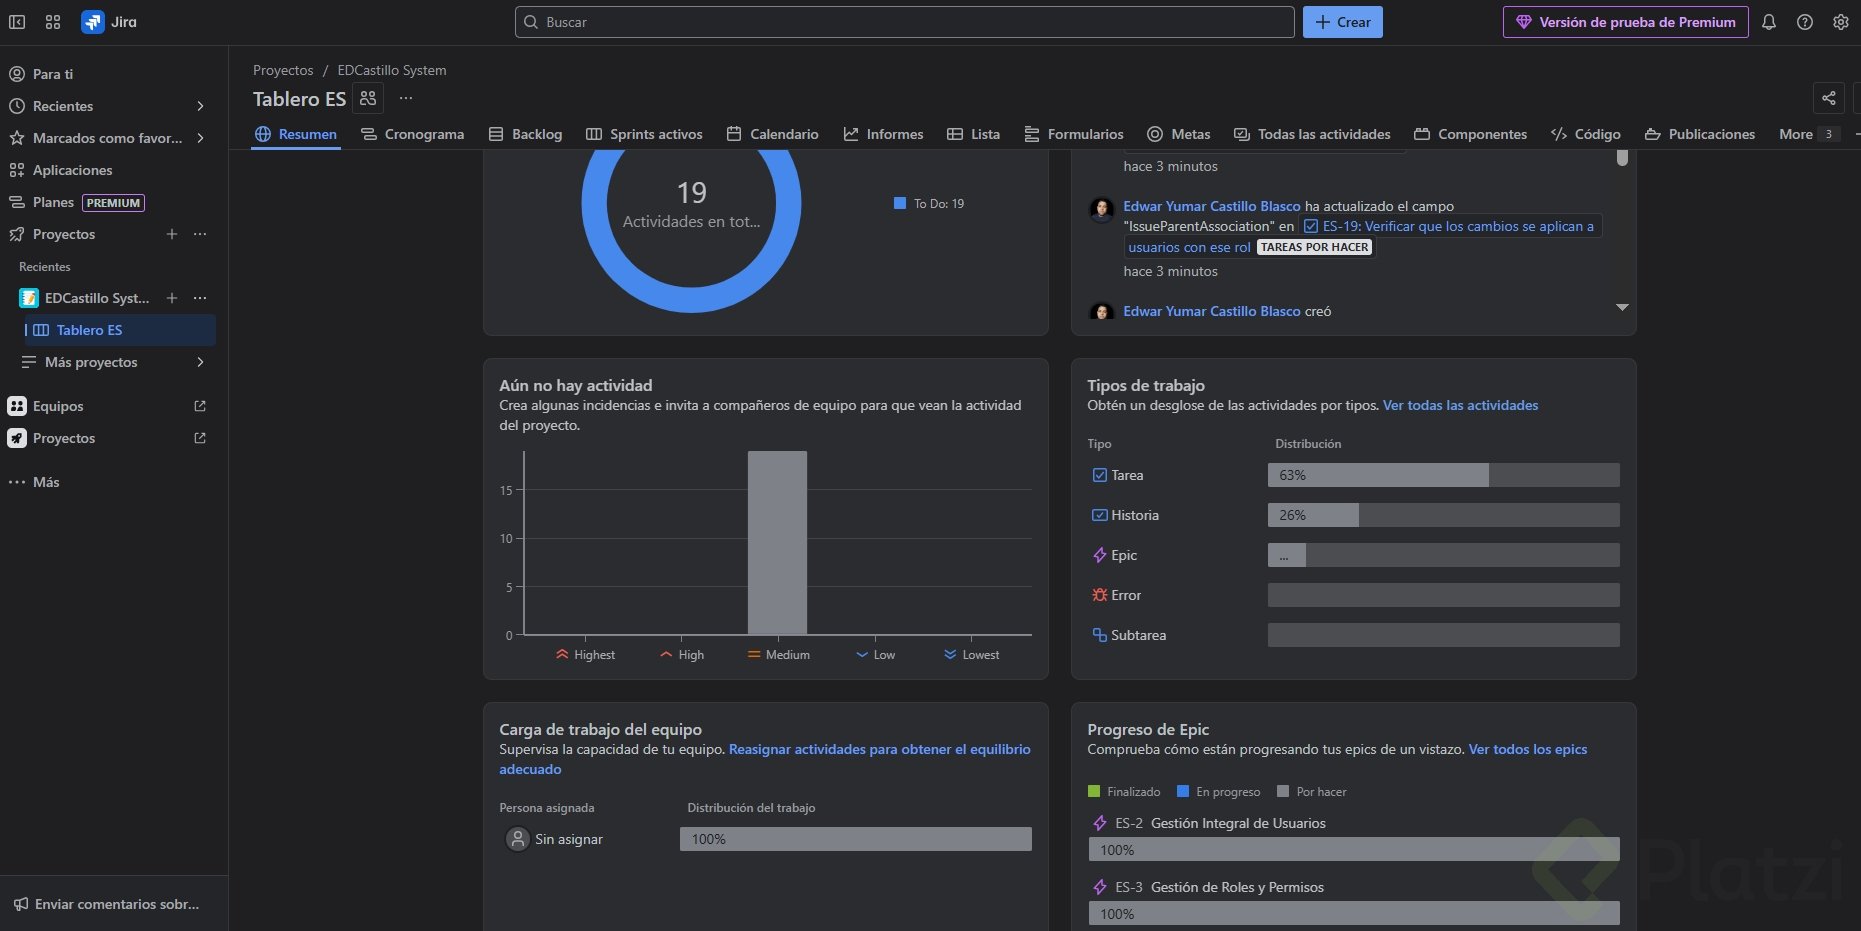
Task: Click the Historia type icon
Action: click(x=1100, y=515)
